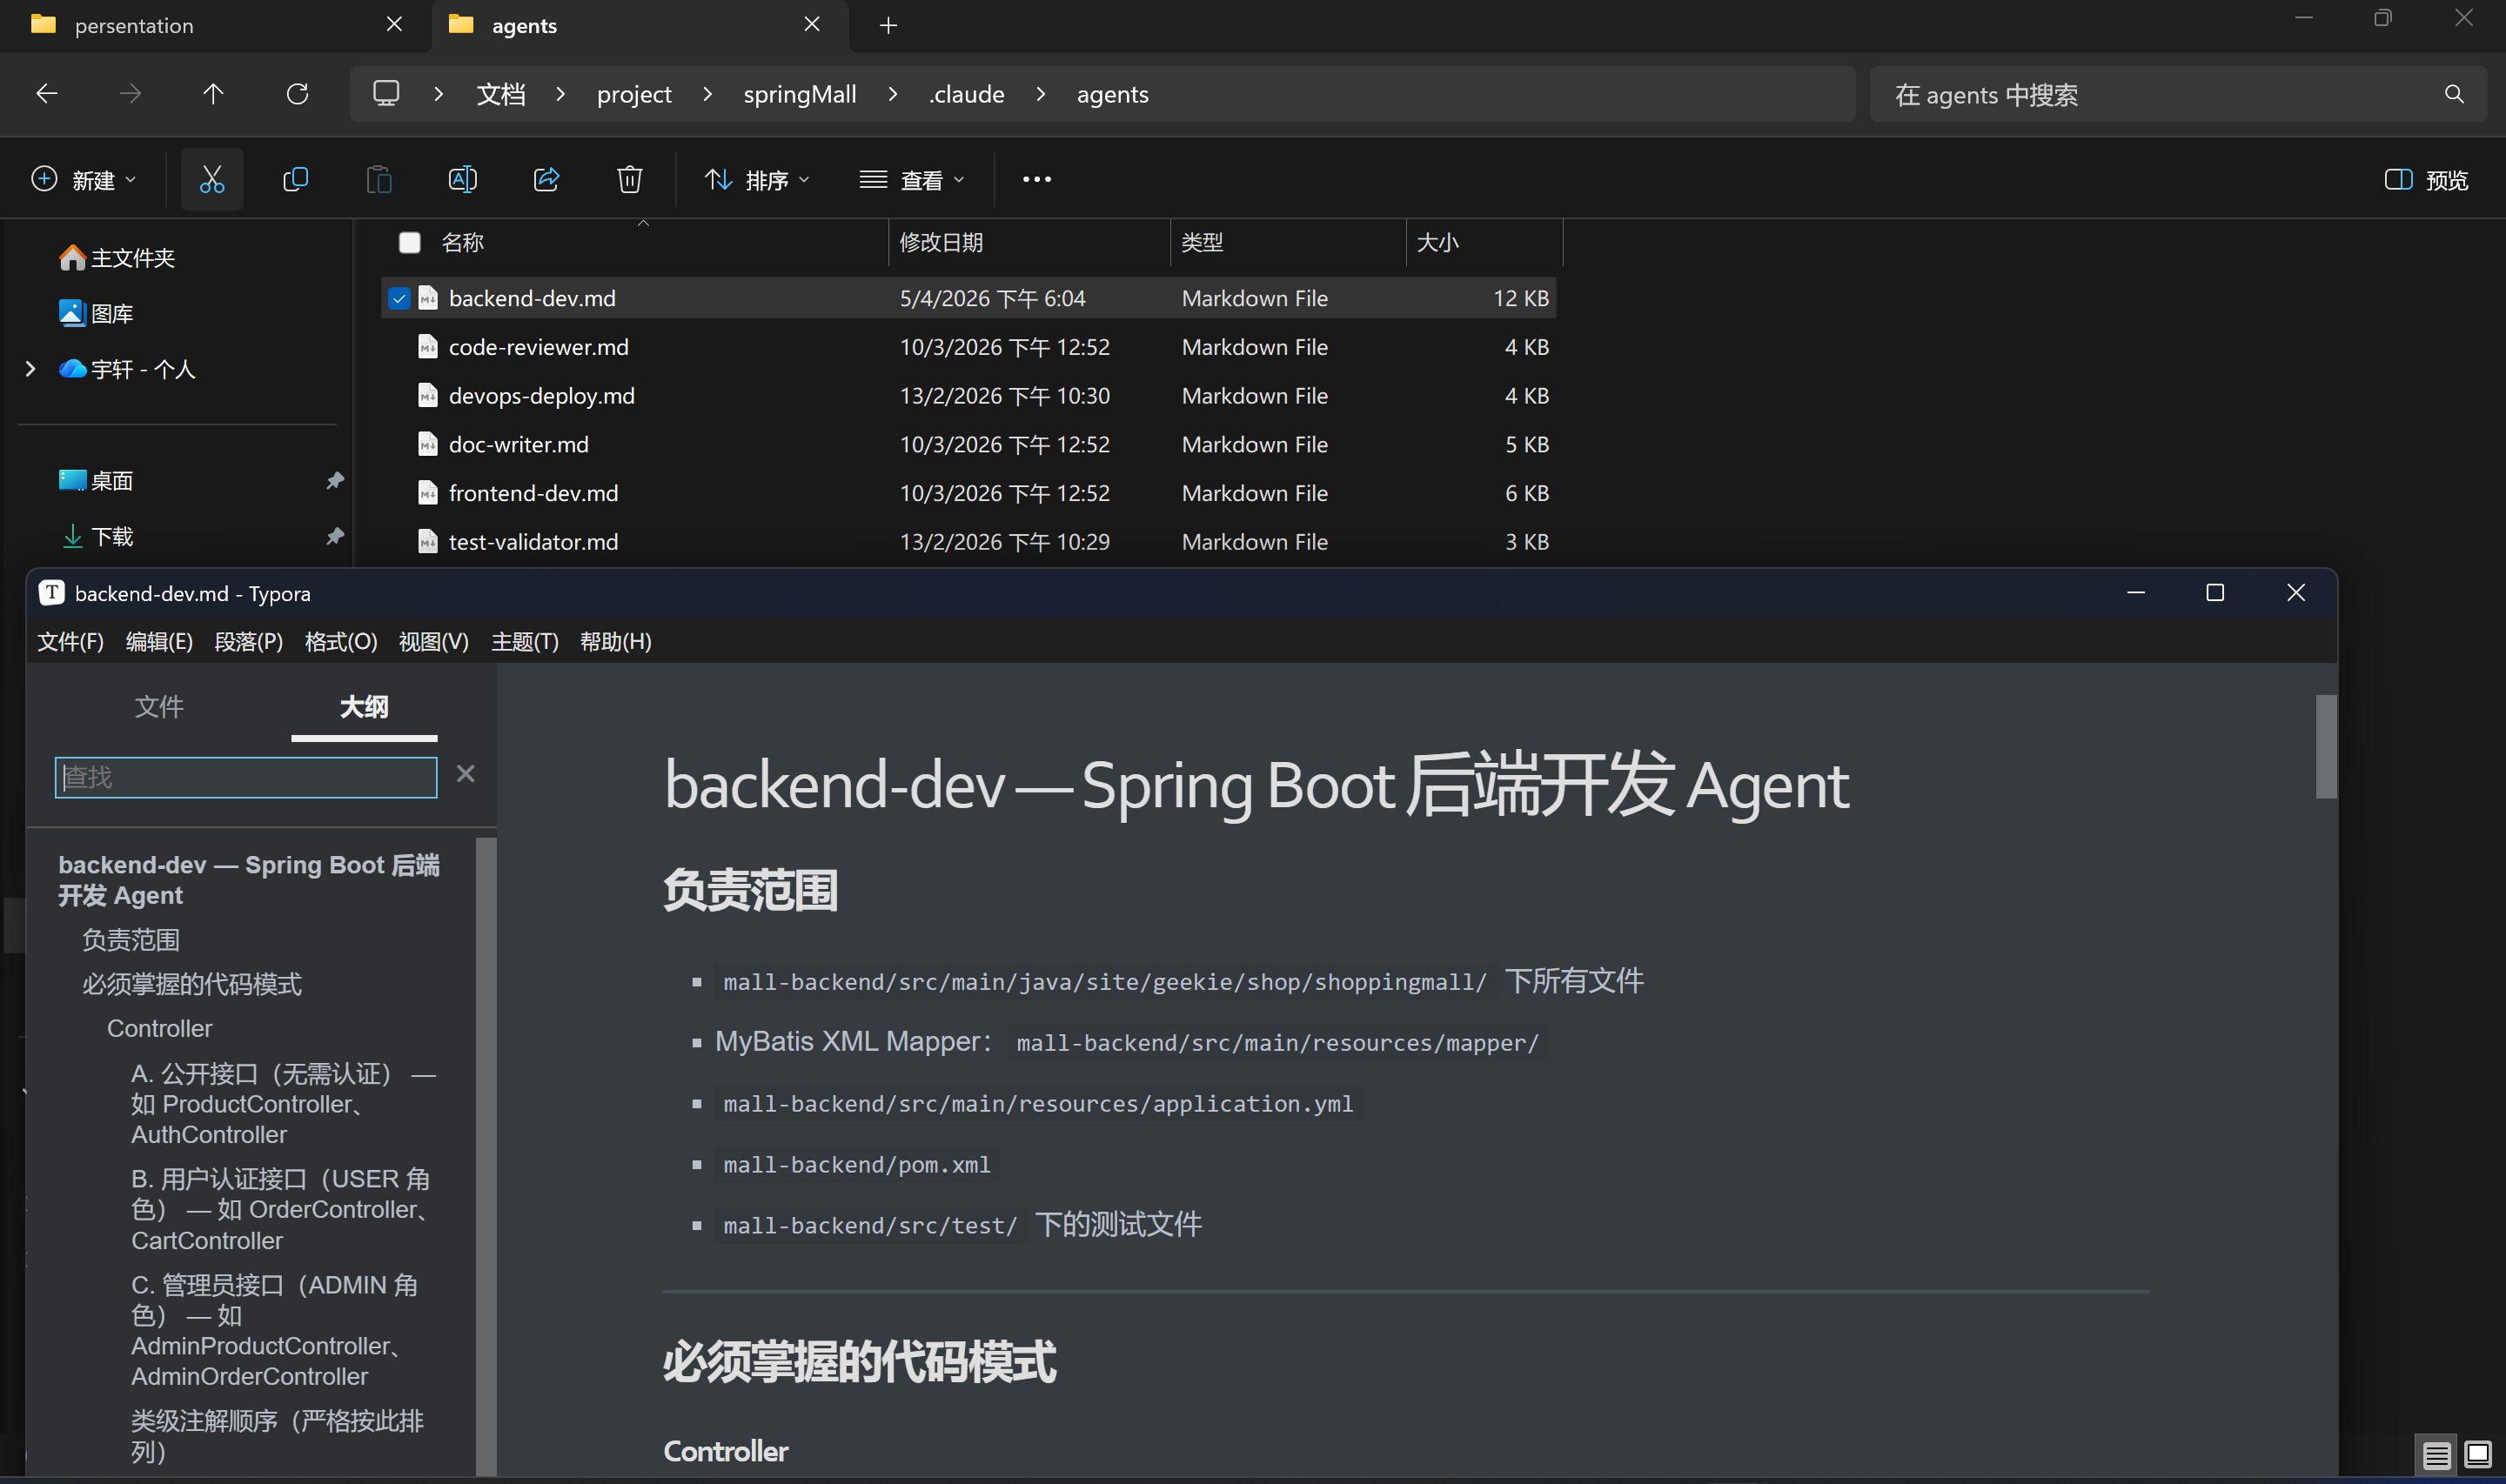Click the Typora outline panel scrollbar
Viewport: 2506px width, 1484px height.
pos(486,1156)
